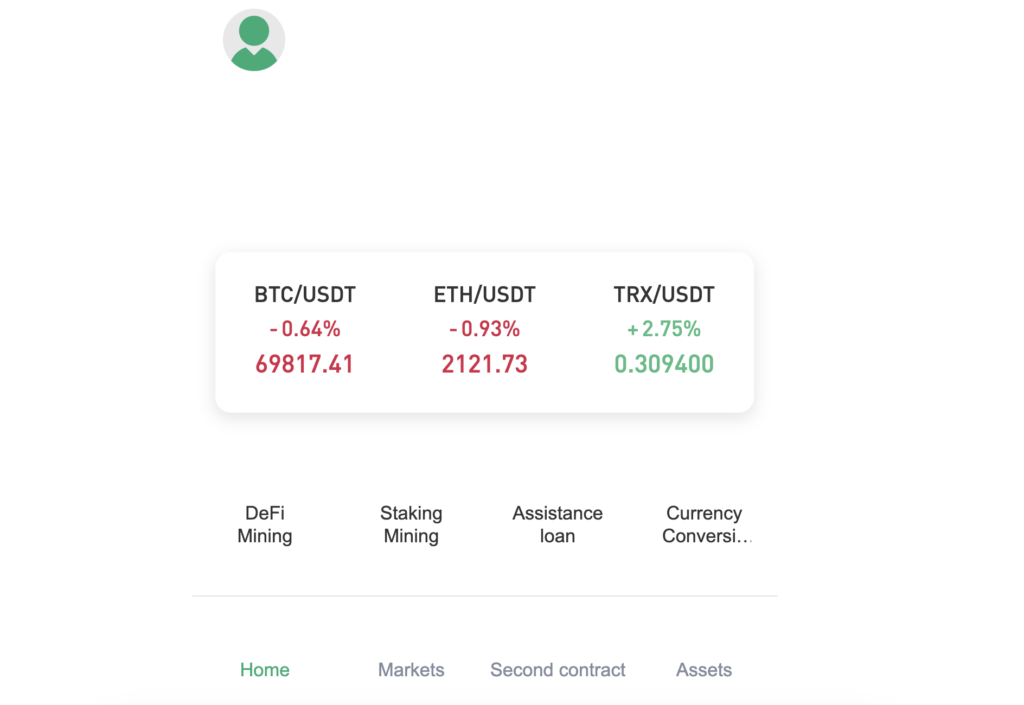Click the TRX gain +2.75% label
1024x705 pixels.
(664, 328)
